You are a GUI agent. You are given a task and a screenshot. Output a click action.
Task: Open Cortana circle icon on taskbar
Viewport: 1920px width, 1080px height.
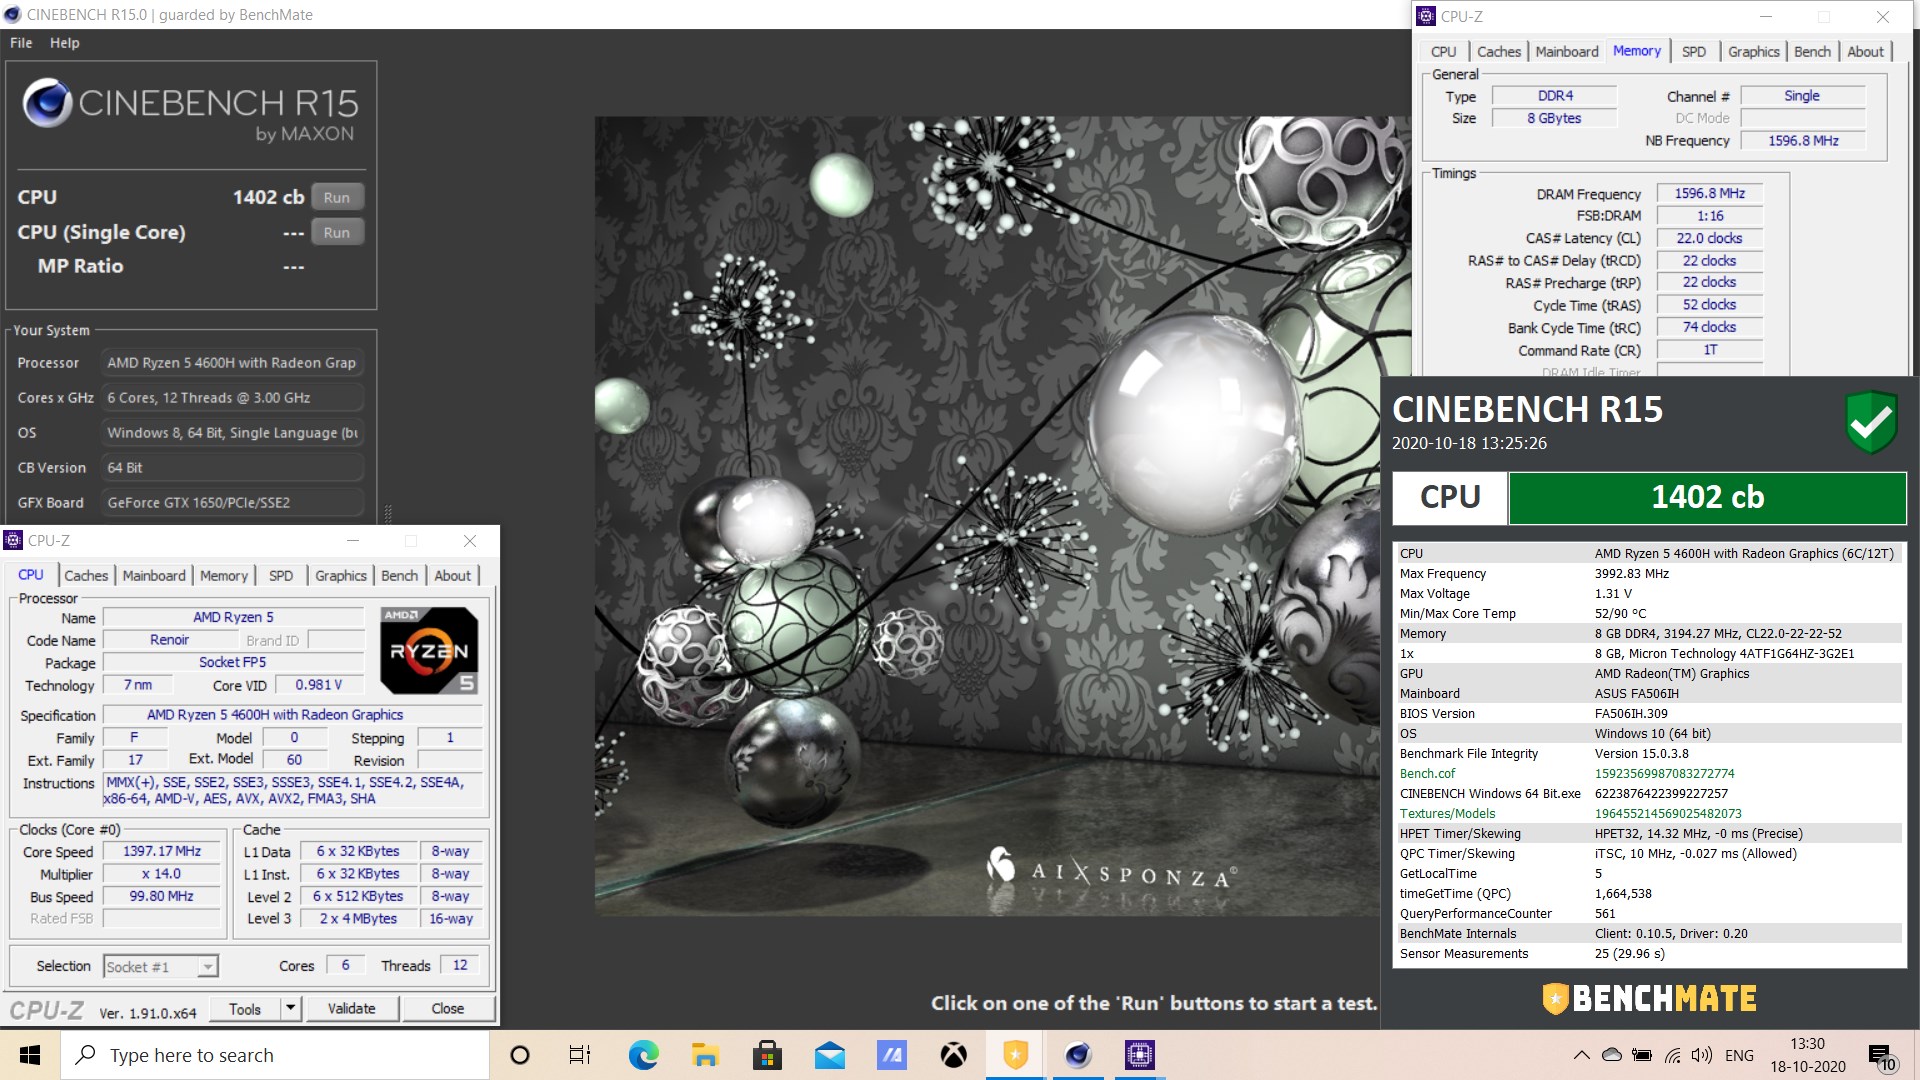coord(519,1055)
